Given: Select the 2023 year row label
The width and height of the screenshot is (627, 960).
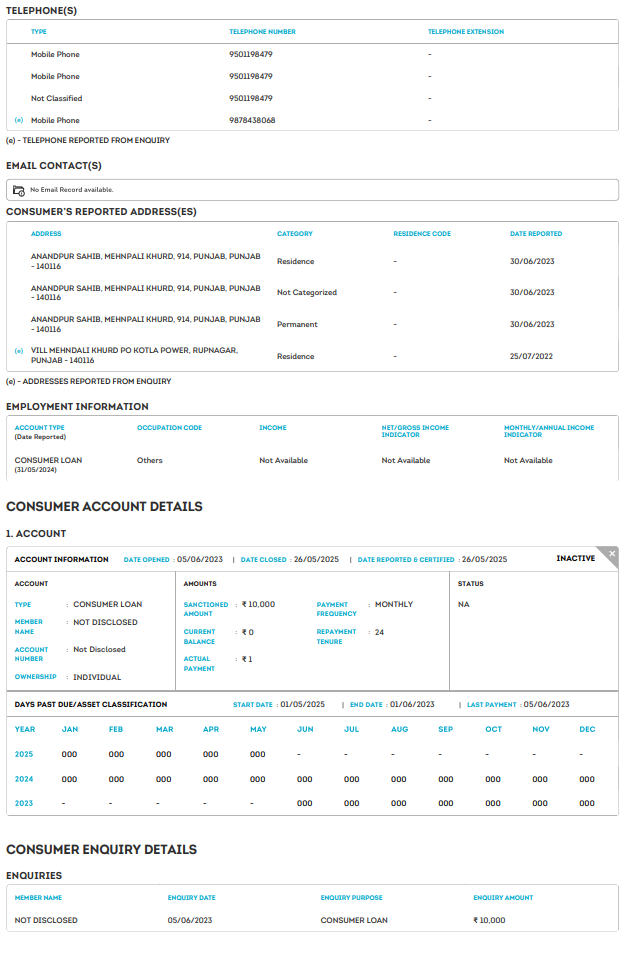Looking at the screenshot, I should [x=25, y=803].
